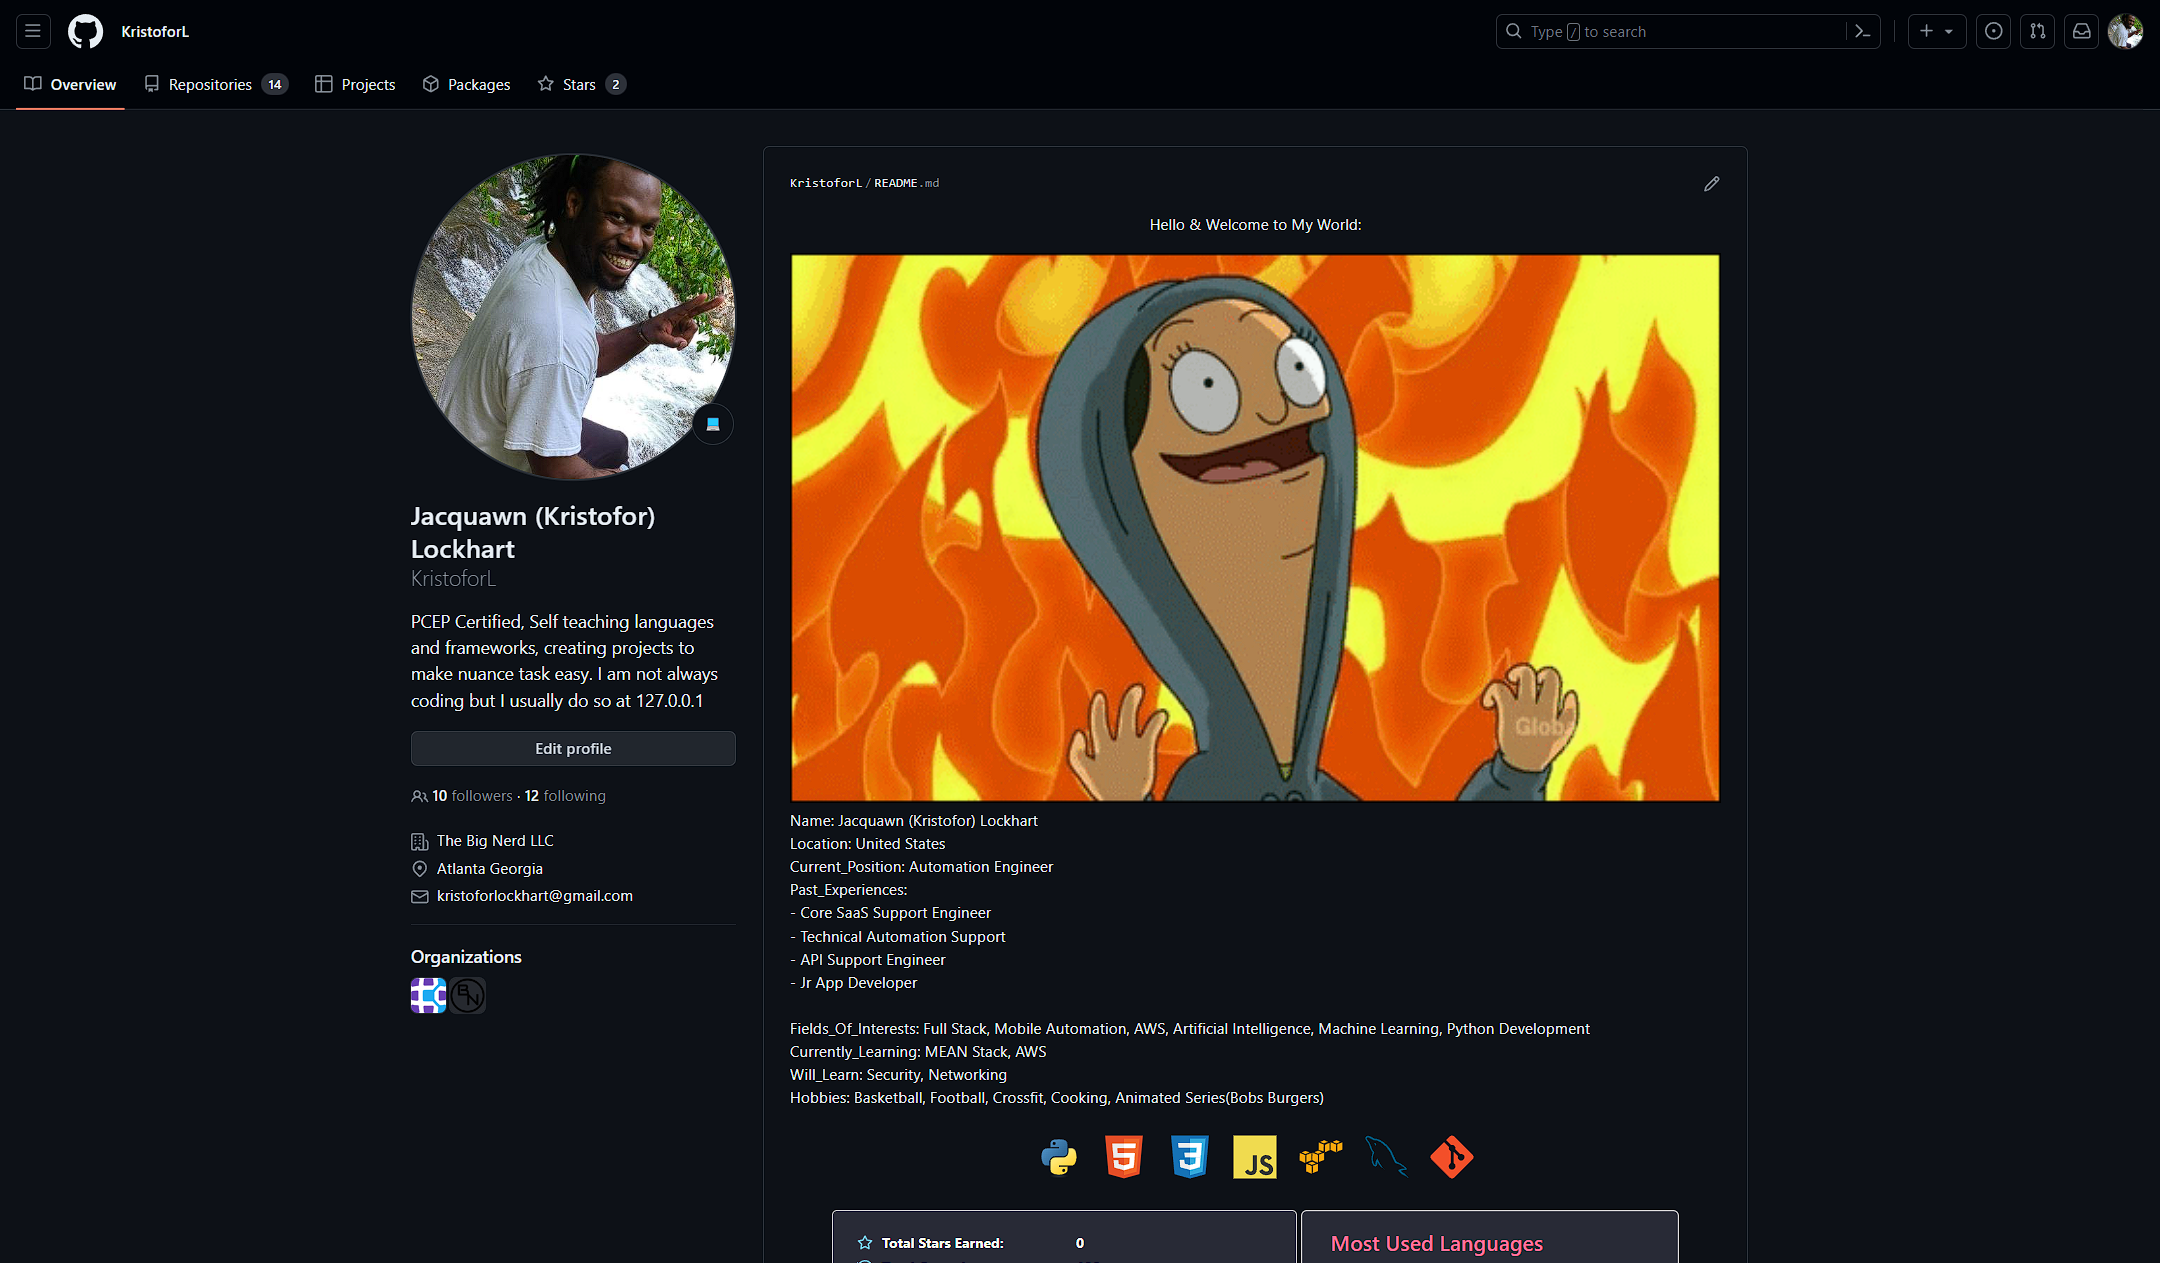Open the notifications inbox icon
Image resolution: width=2160 pixels, height=1263 pixels.
tap(2081, 31)
